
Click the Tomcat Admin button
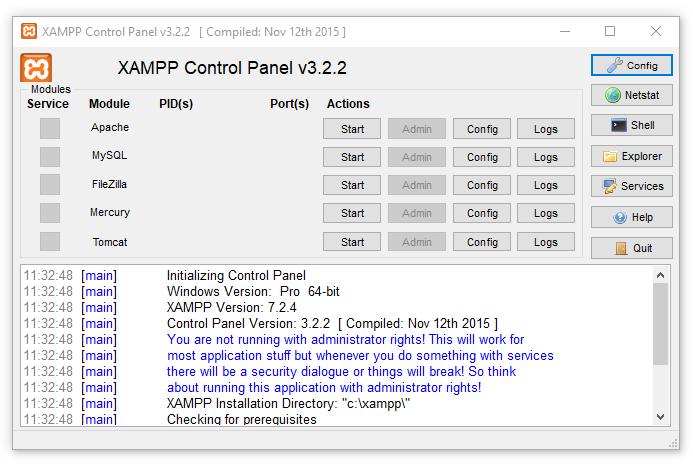click(x=417, y=242)
